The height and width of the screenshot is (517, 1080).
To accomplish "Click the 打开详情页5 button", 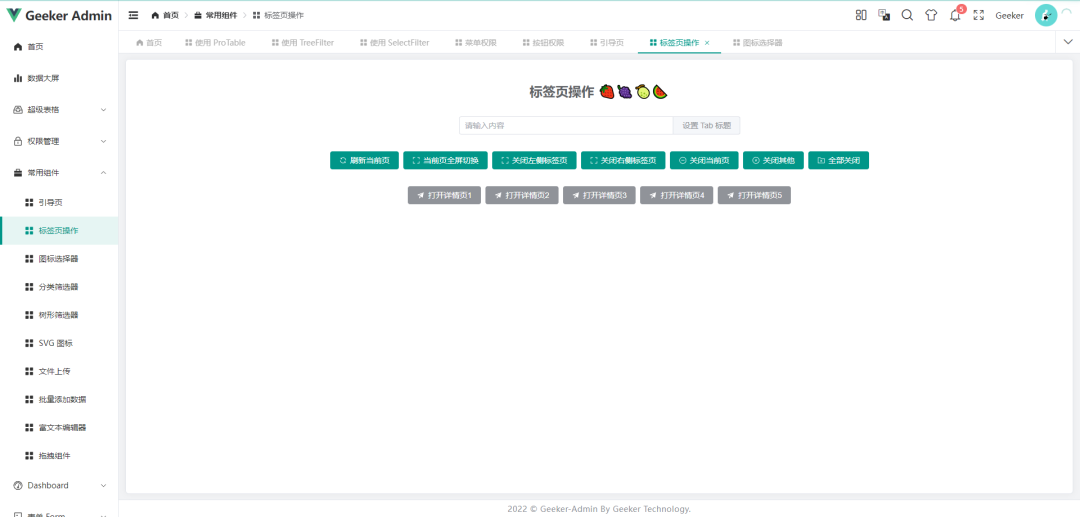I will [x=754, y=196].
